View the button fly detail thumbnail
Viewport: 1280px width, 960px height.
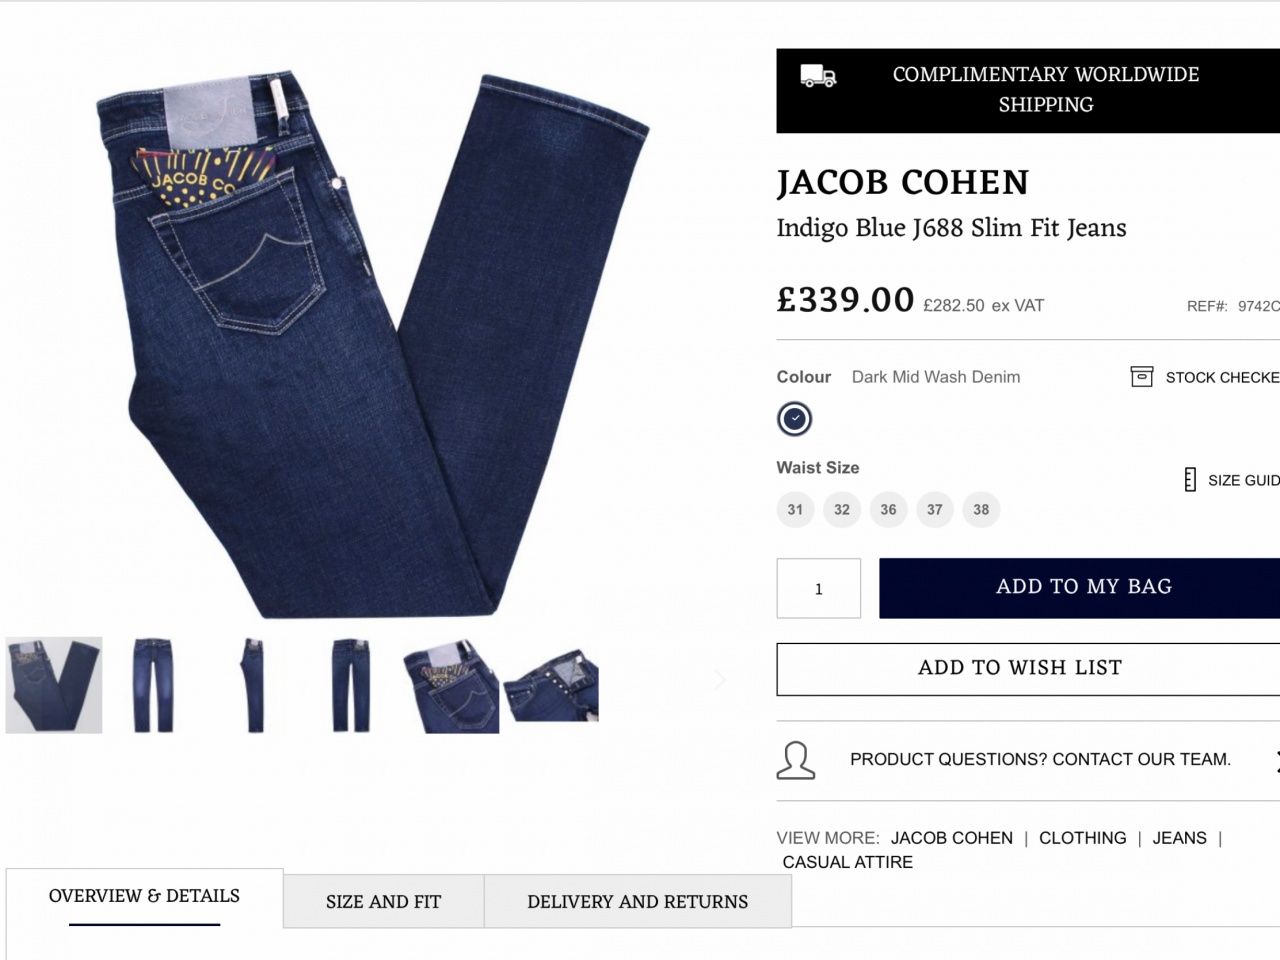click(551, 686)
